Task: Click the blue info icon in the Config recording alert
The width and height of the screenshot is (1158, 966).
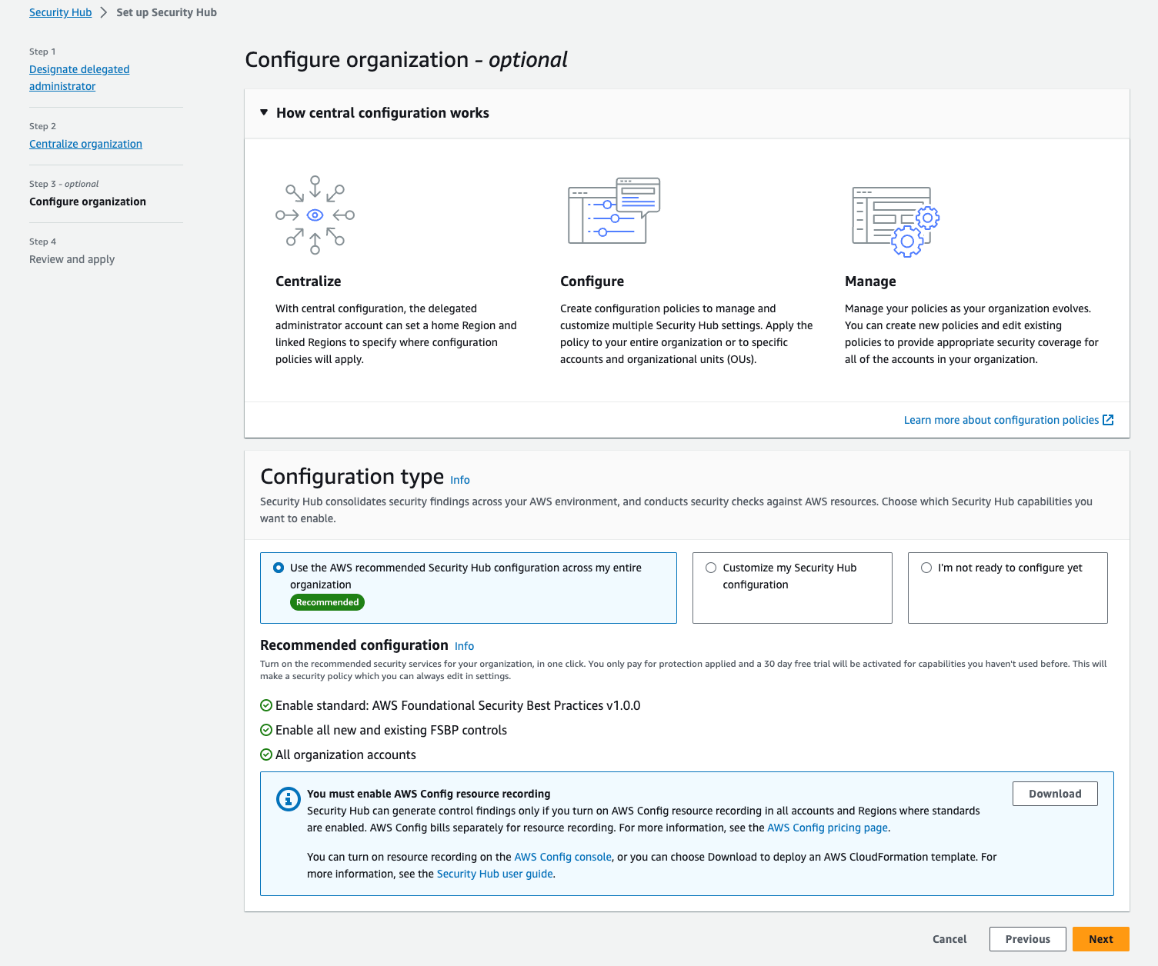Action: 287,799
